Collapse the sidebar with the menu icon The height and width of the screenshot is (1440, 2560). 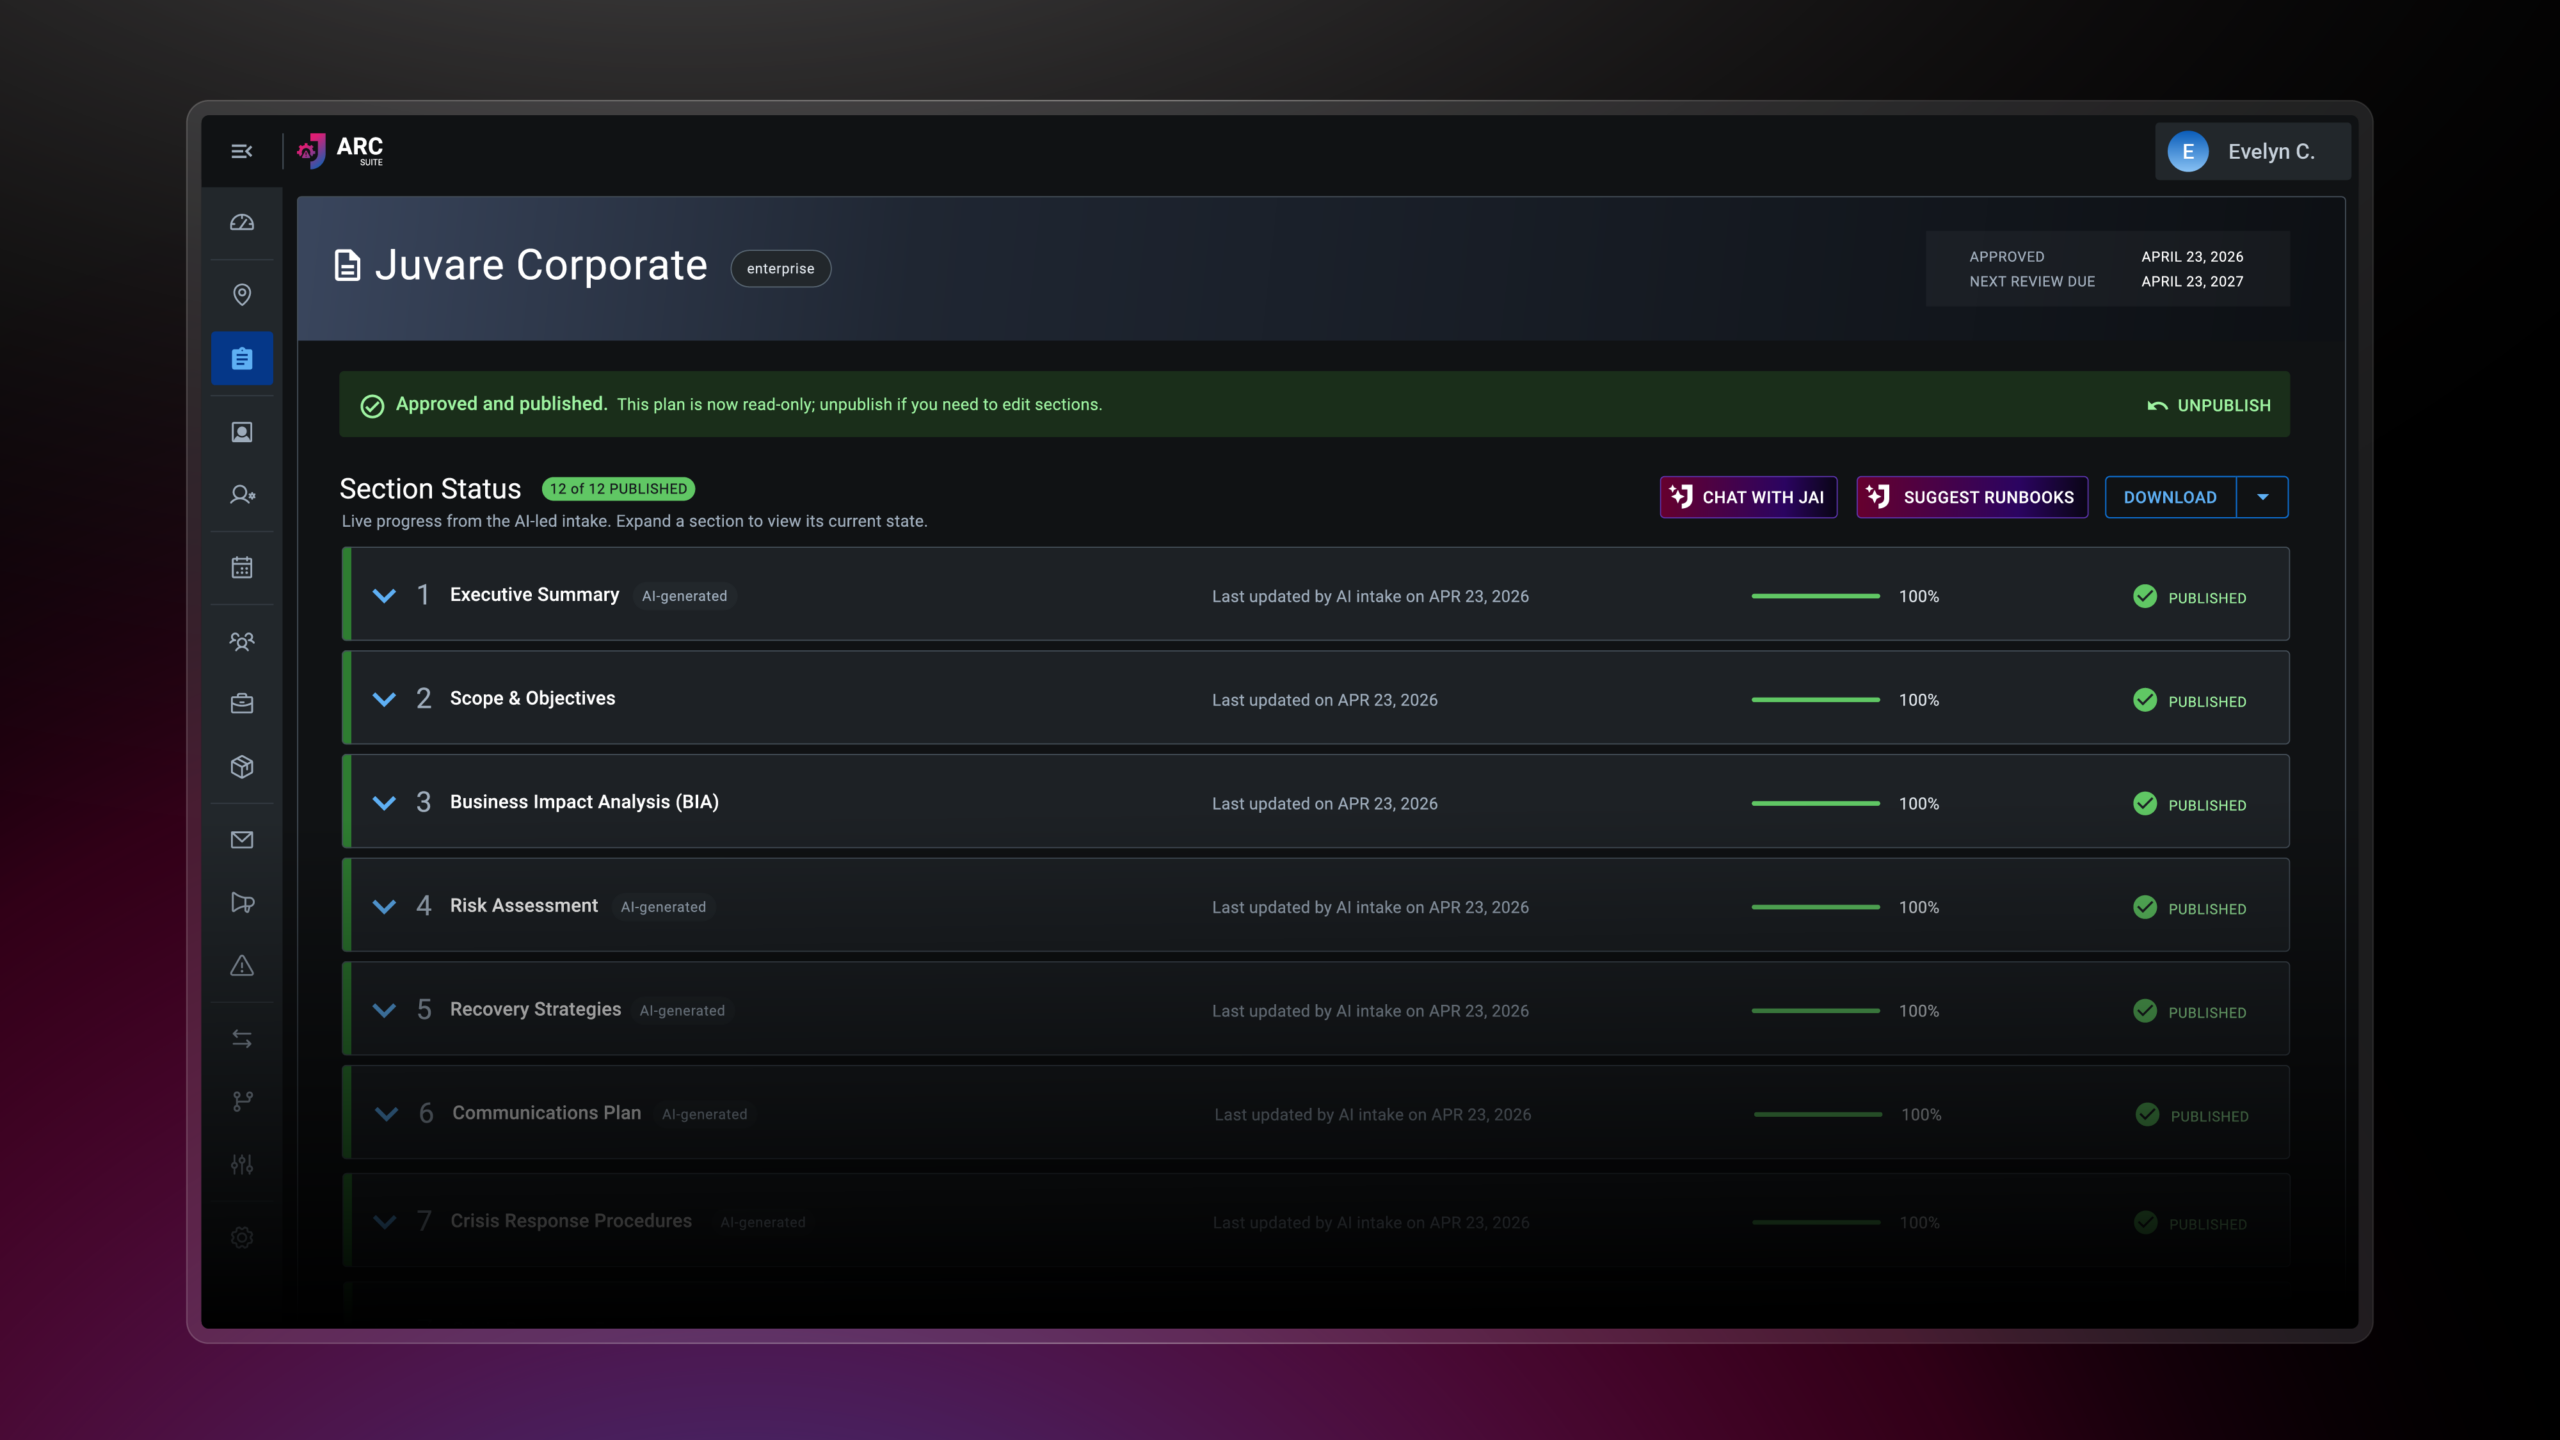(241, 151)
